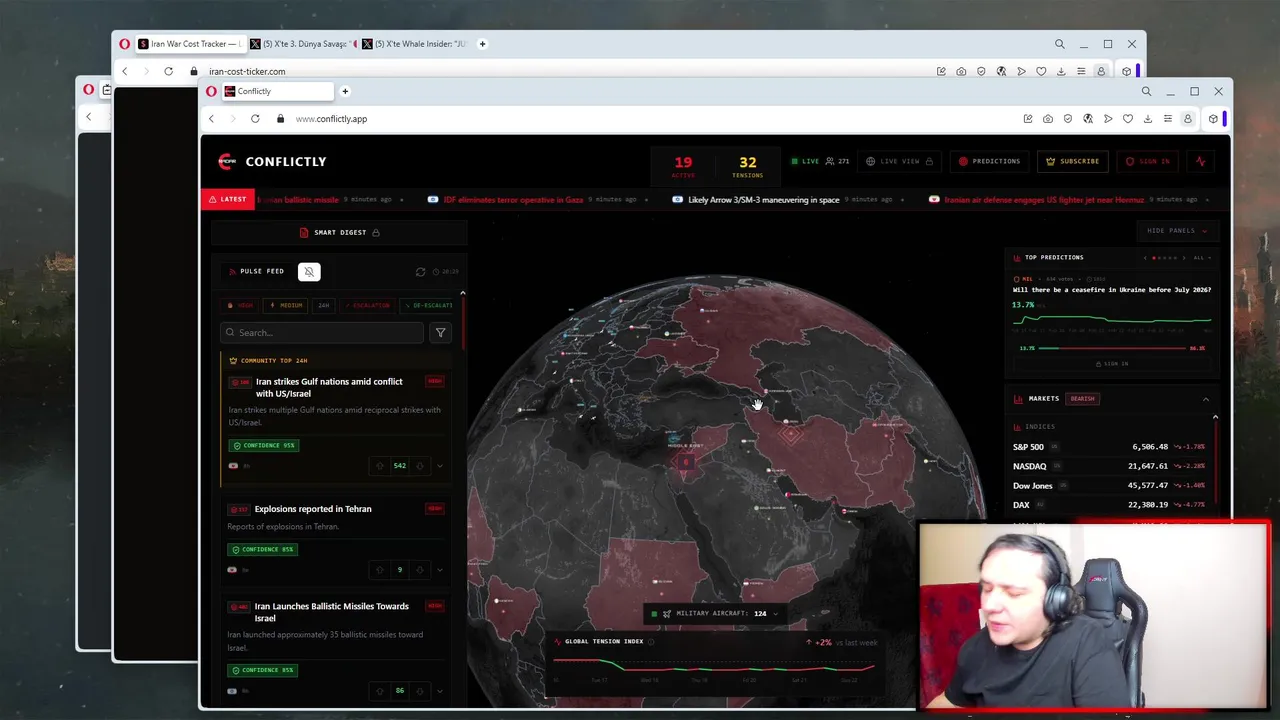This screenshot has width=1280, height=720.
Task: Click the Iran hotspot marker on globe
Action: tap(790, 433)
